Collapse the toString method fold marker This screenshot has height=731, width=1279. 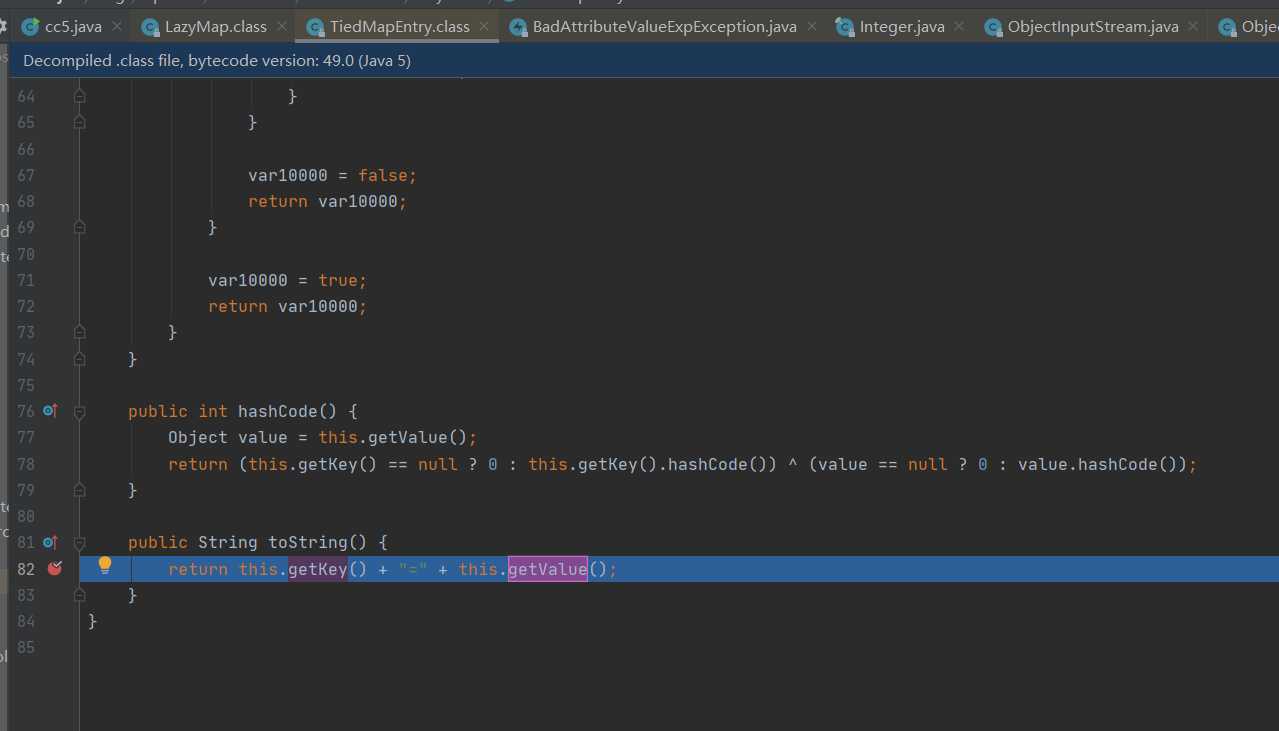coord(80,542)
